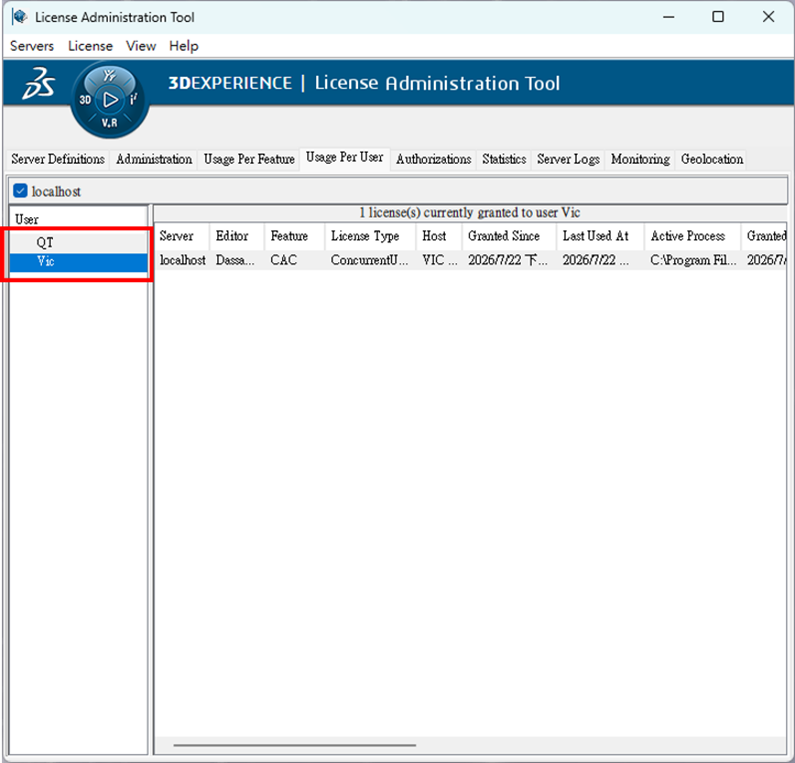
Task: Click the V.R quadrant of the compass
Action: coord(110,123)
